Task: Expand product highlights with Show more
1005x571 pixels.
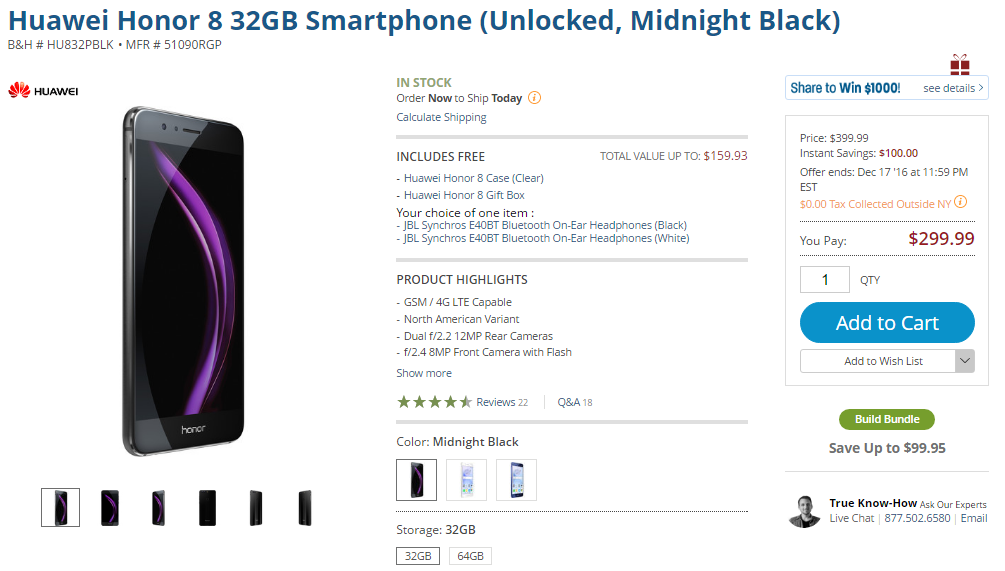Action: click(424, 373)
